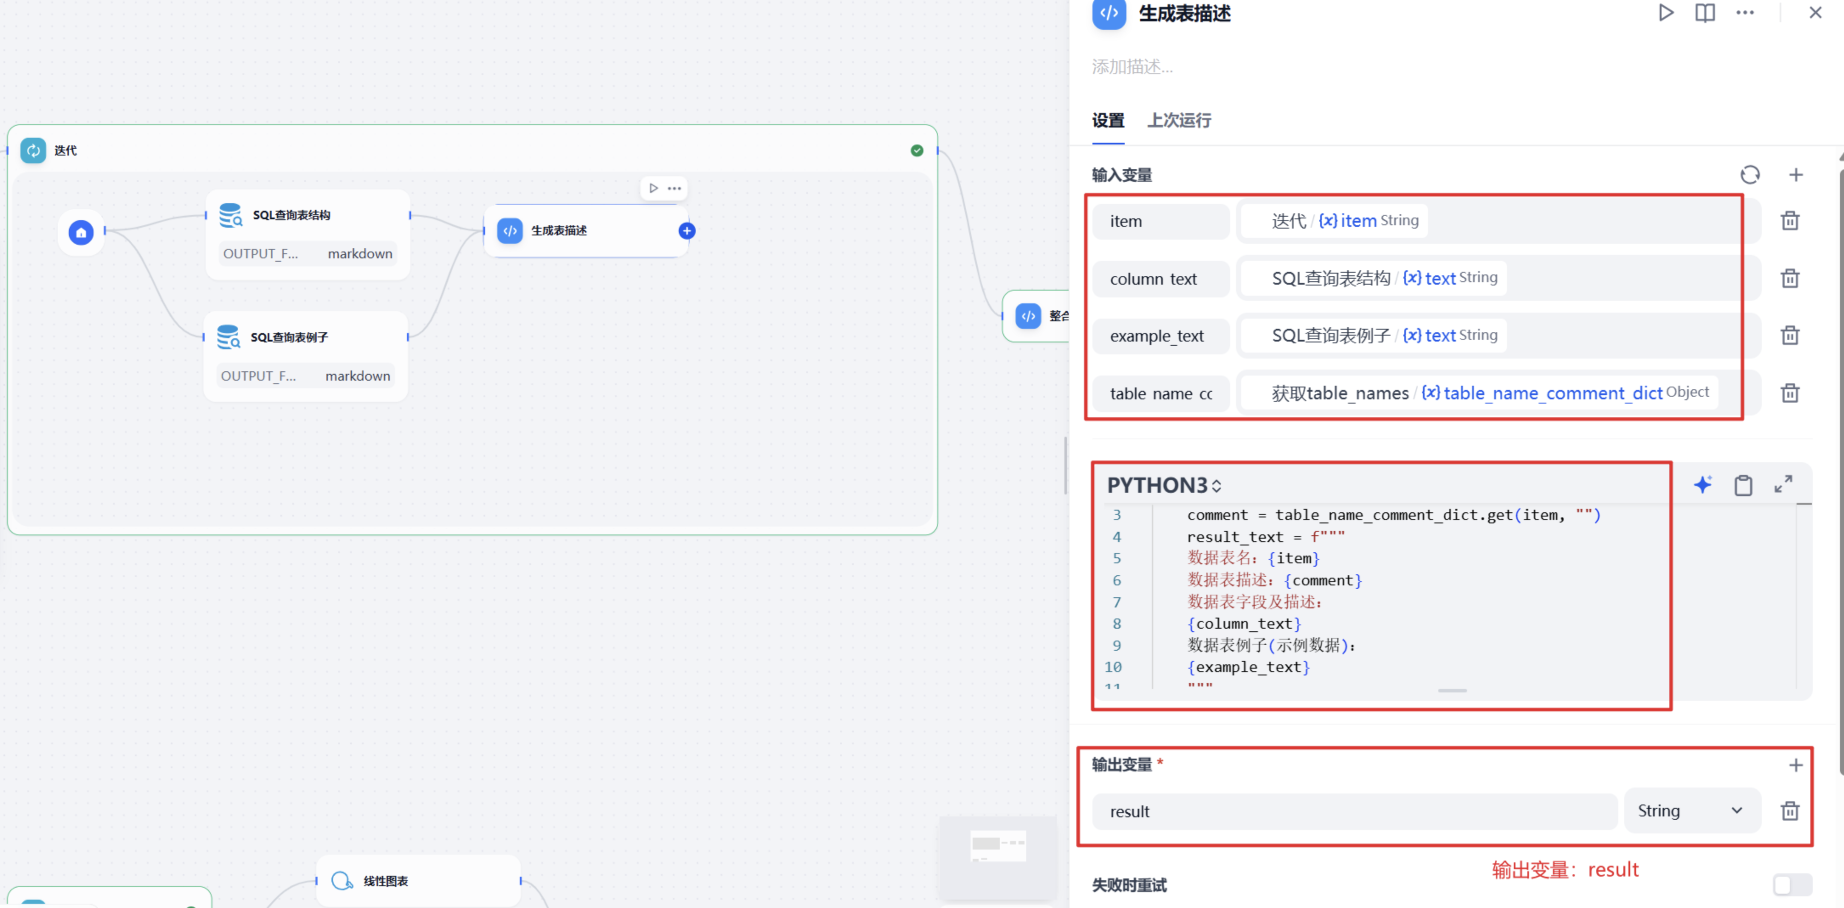The width and height of the screenshot is (1844, 908).
Task: Click the {example_text} code line
Action: pyautogui.click(x=1248, y=667)
